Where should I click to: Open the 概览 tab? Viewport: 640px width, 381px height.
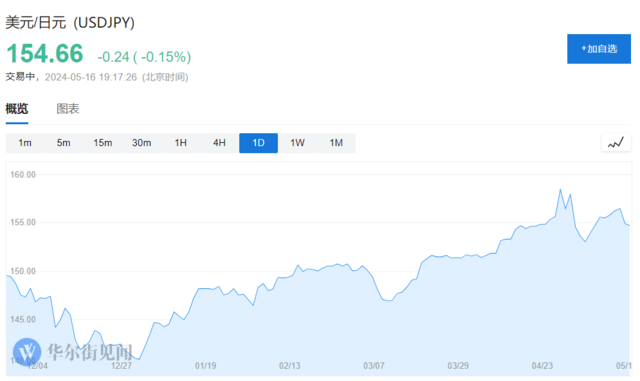(x=17, y=109)
